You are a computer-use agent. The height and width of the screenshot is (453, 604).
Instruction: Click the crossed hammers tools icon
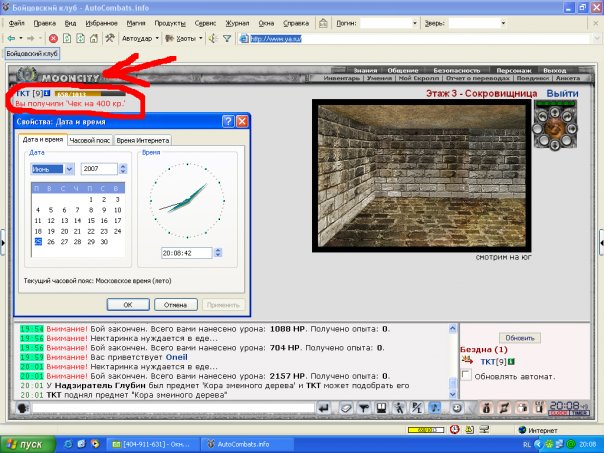tap(110, 38)
